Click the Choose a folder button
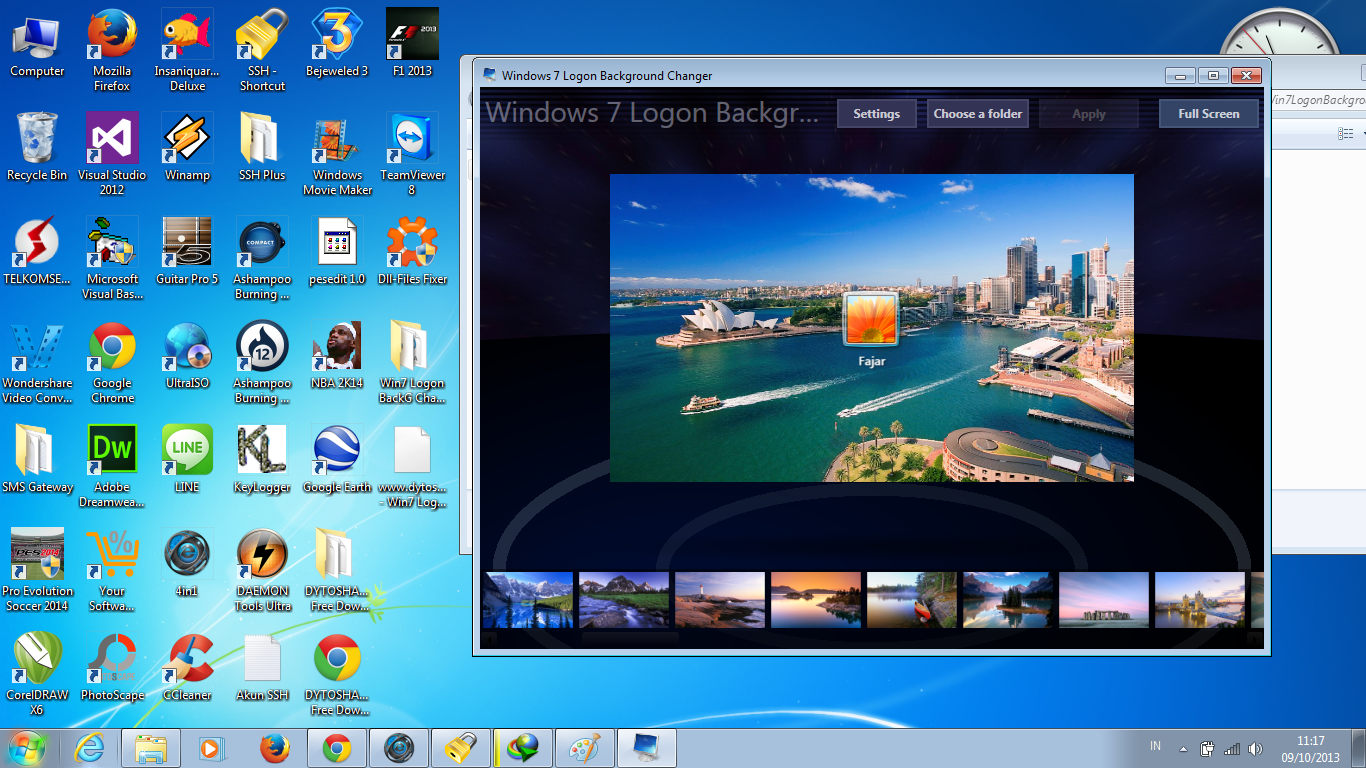 click(977, 113)
